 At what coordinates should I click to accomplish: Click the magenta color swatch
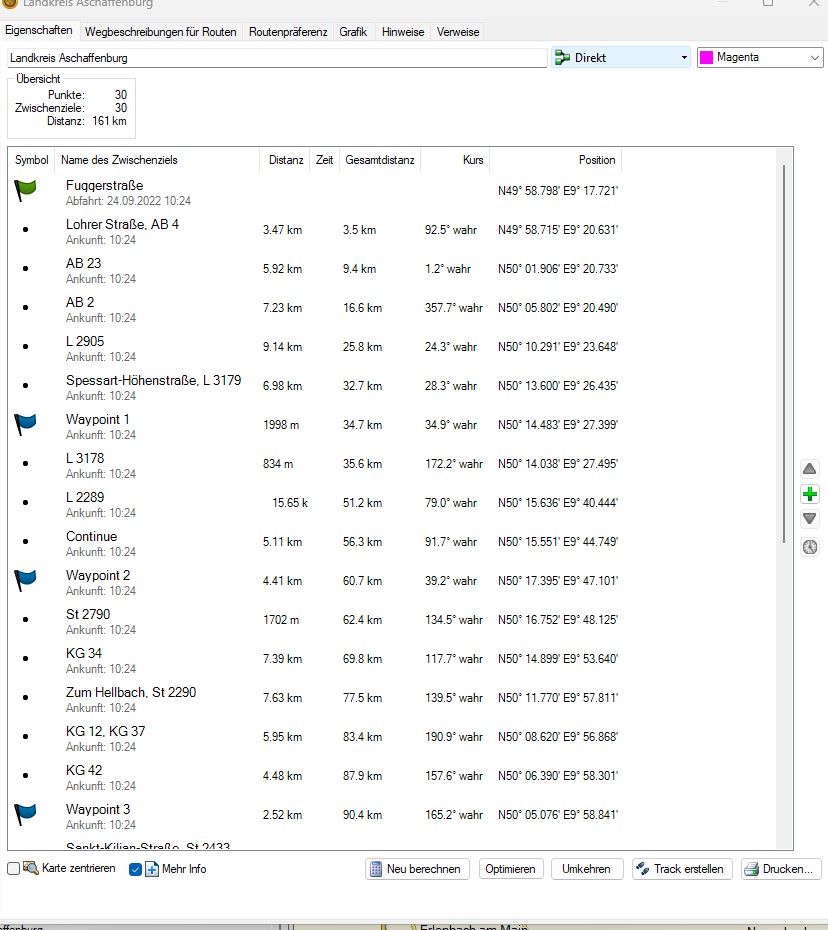pos(706,58)
